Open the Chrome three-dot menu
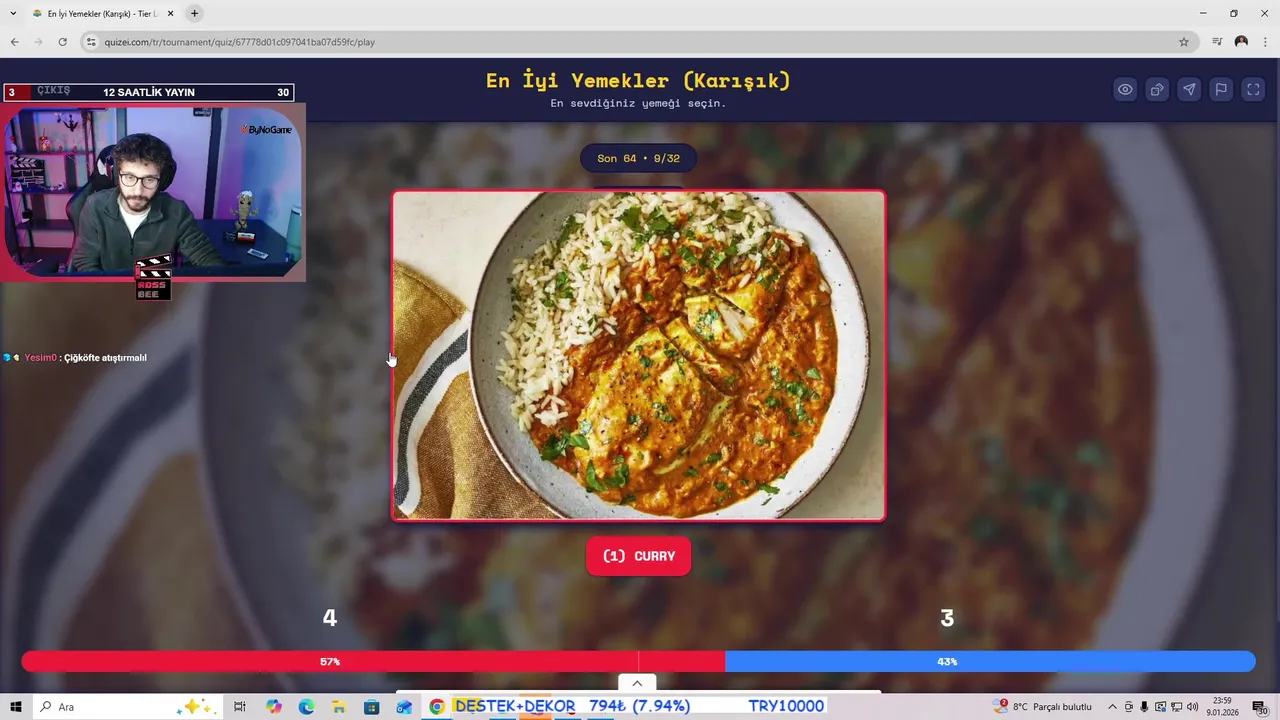 [1265, 42]
